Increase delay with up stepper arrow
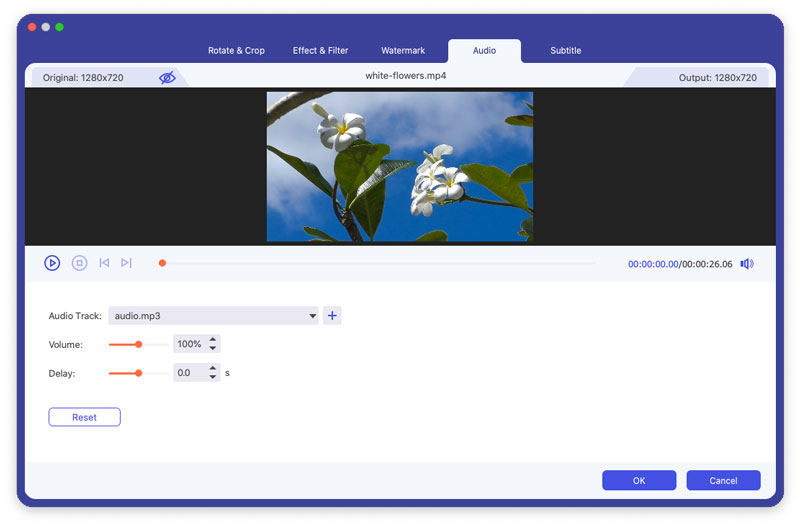Image resolution: width=800 pixels, height=526 pixels. point(213,368)
